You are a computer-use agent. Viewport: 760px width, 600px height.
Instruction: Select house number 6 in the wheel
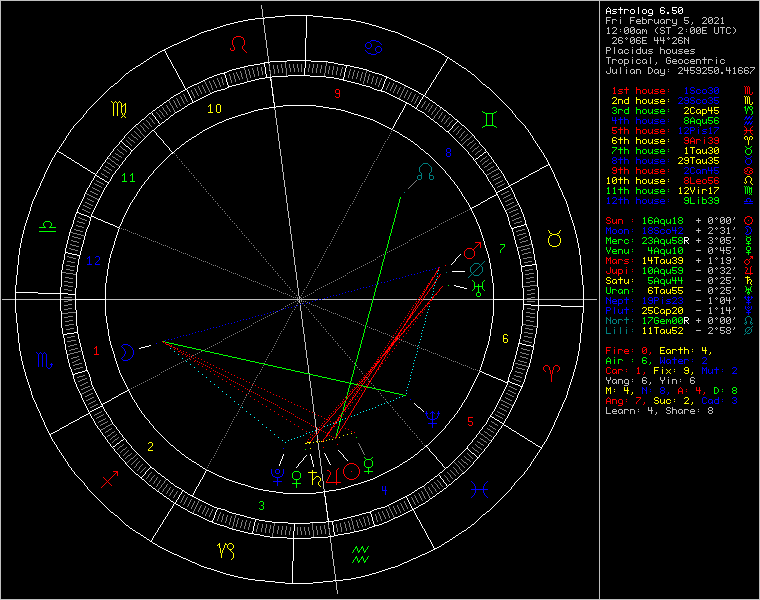click(x=505, y=338)
